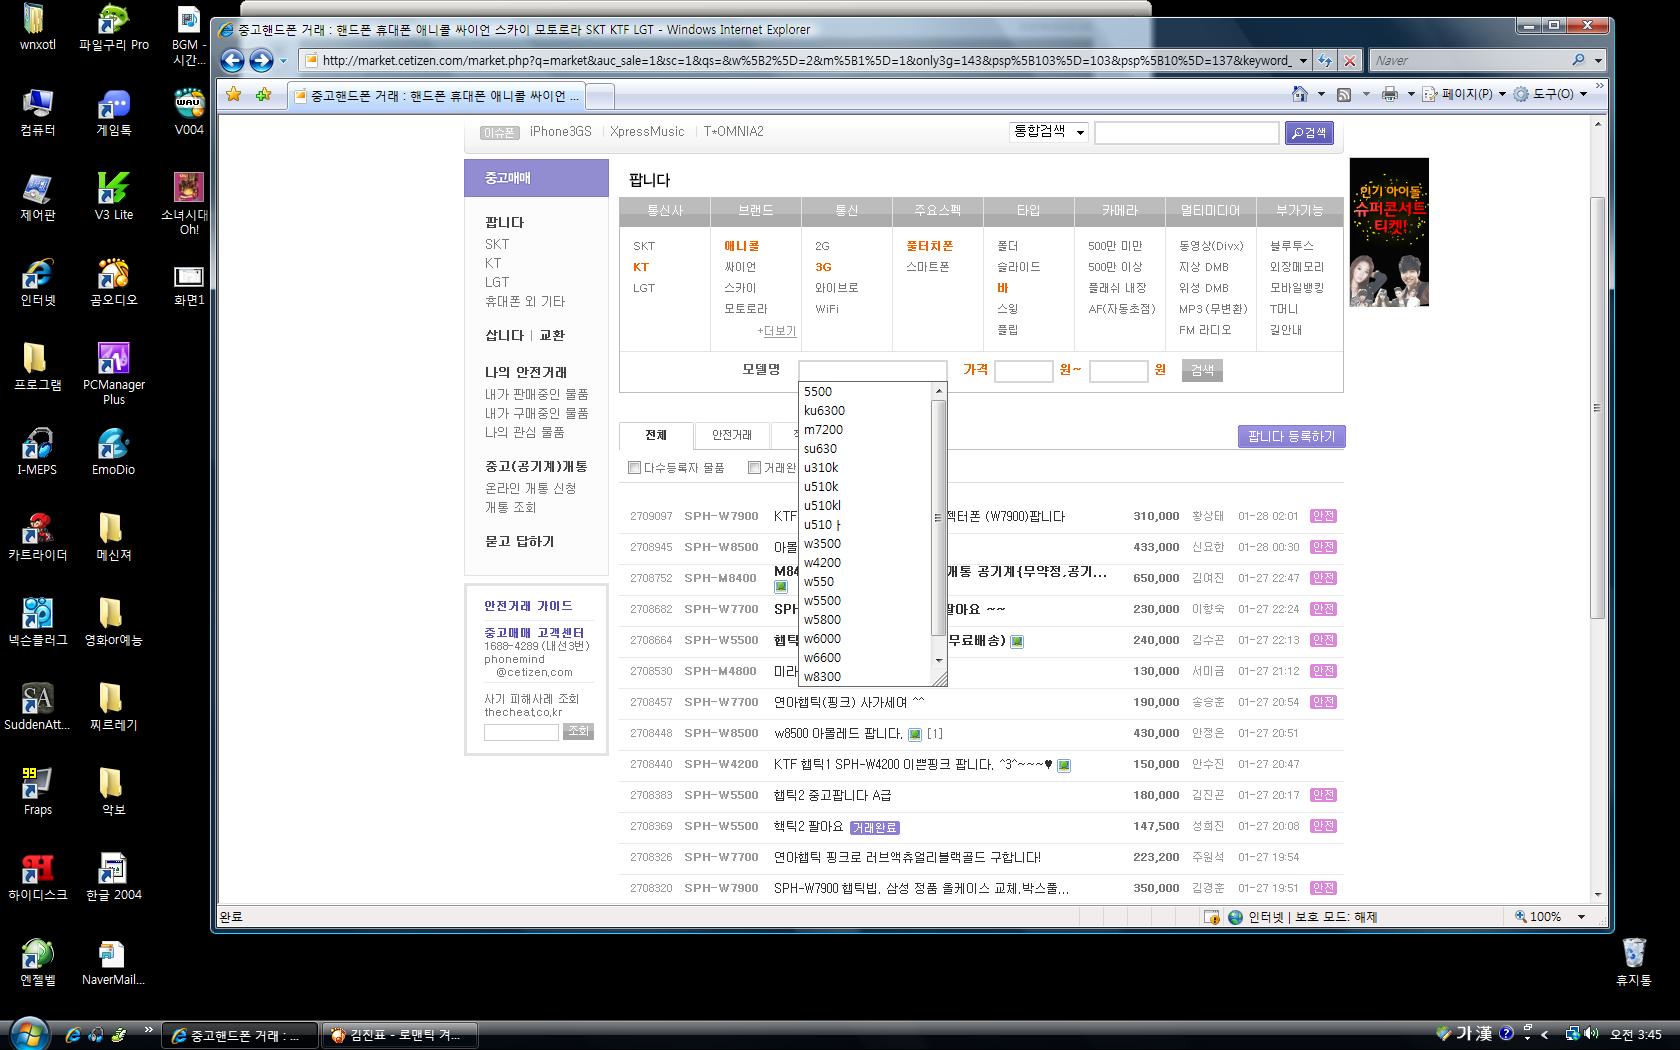Open the 게임톡 desktop icon
The image size is (1680, 1050).
click(114, 113)
